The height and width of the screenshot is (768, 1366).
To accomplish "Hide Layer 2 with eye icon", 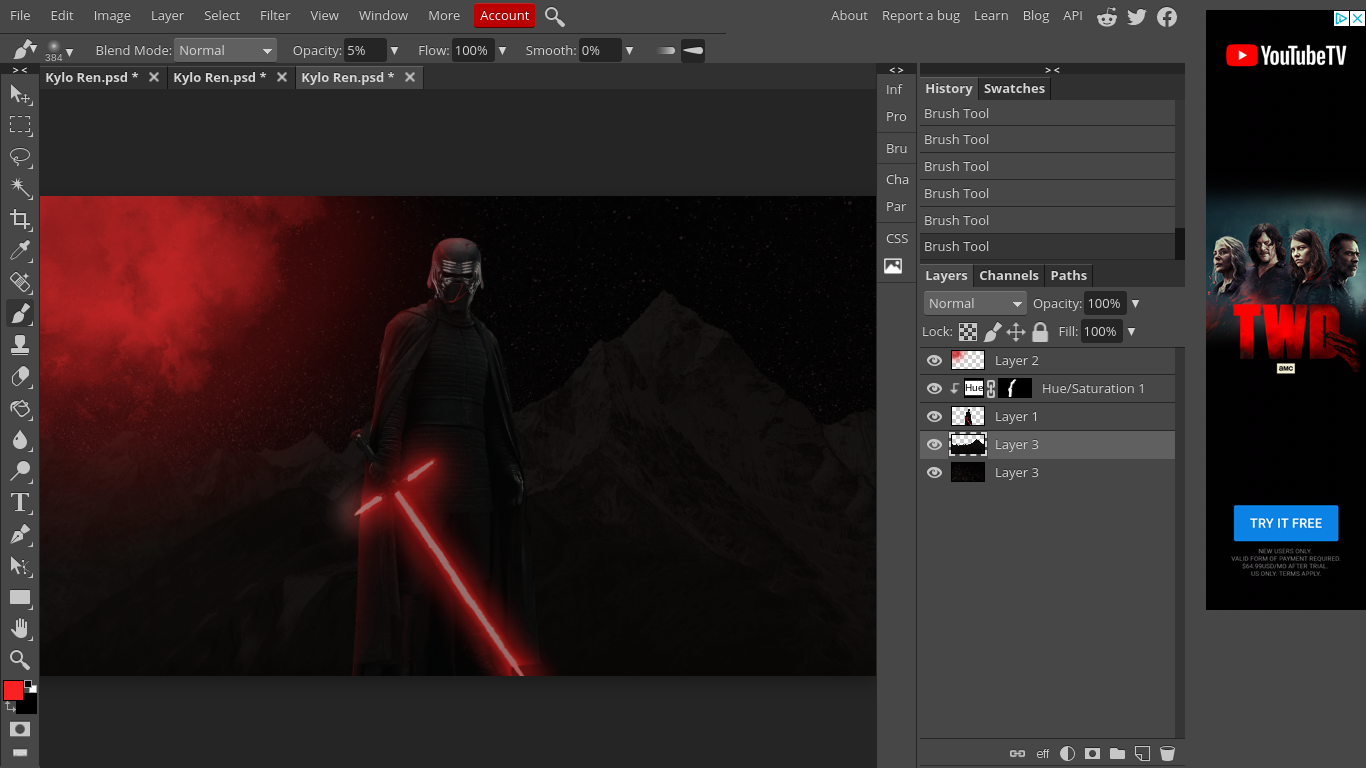I will click(934, 361).
